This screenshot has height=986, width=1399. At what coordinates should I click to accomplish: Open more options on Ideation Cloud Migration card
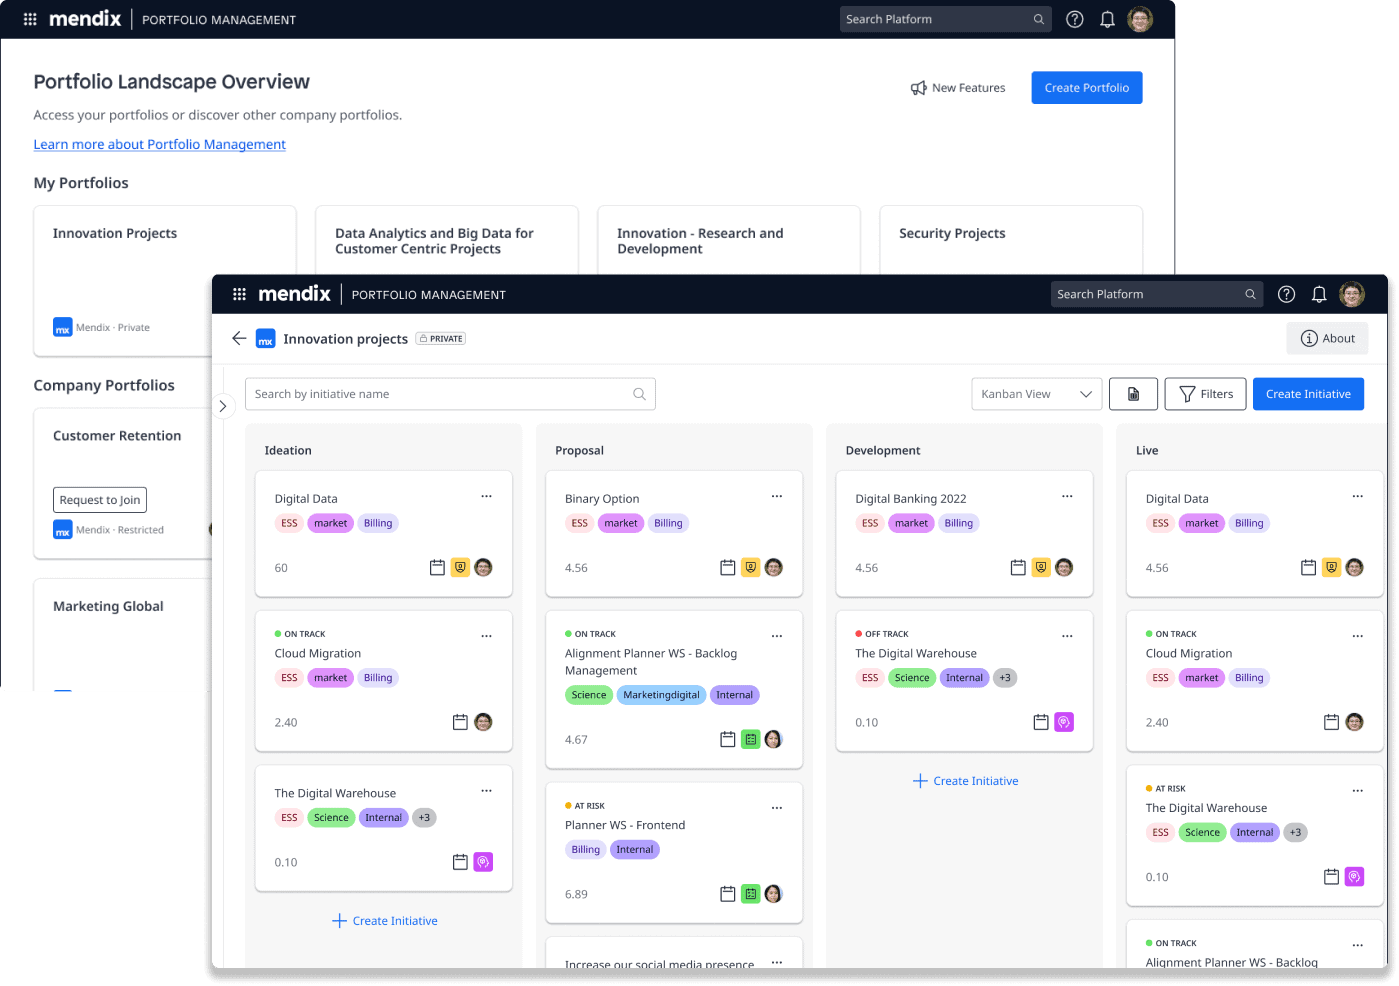[486, 636]
